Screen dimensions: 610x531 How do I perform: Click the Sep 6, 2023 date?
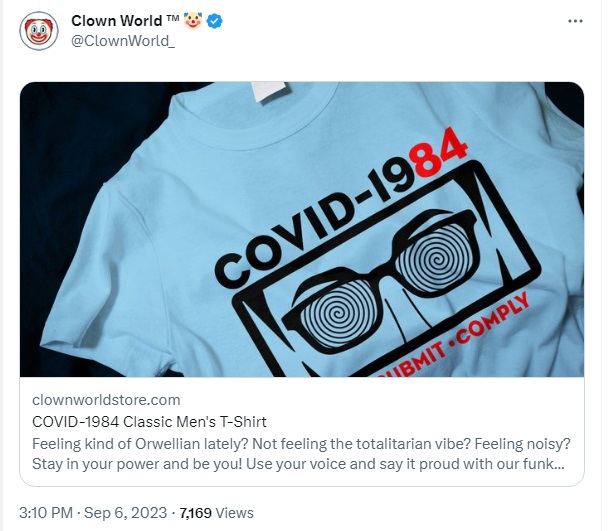pos(125,513)
